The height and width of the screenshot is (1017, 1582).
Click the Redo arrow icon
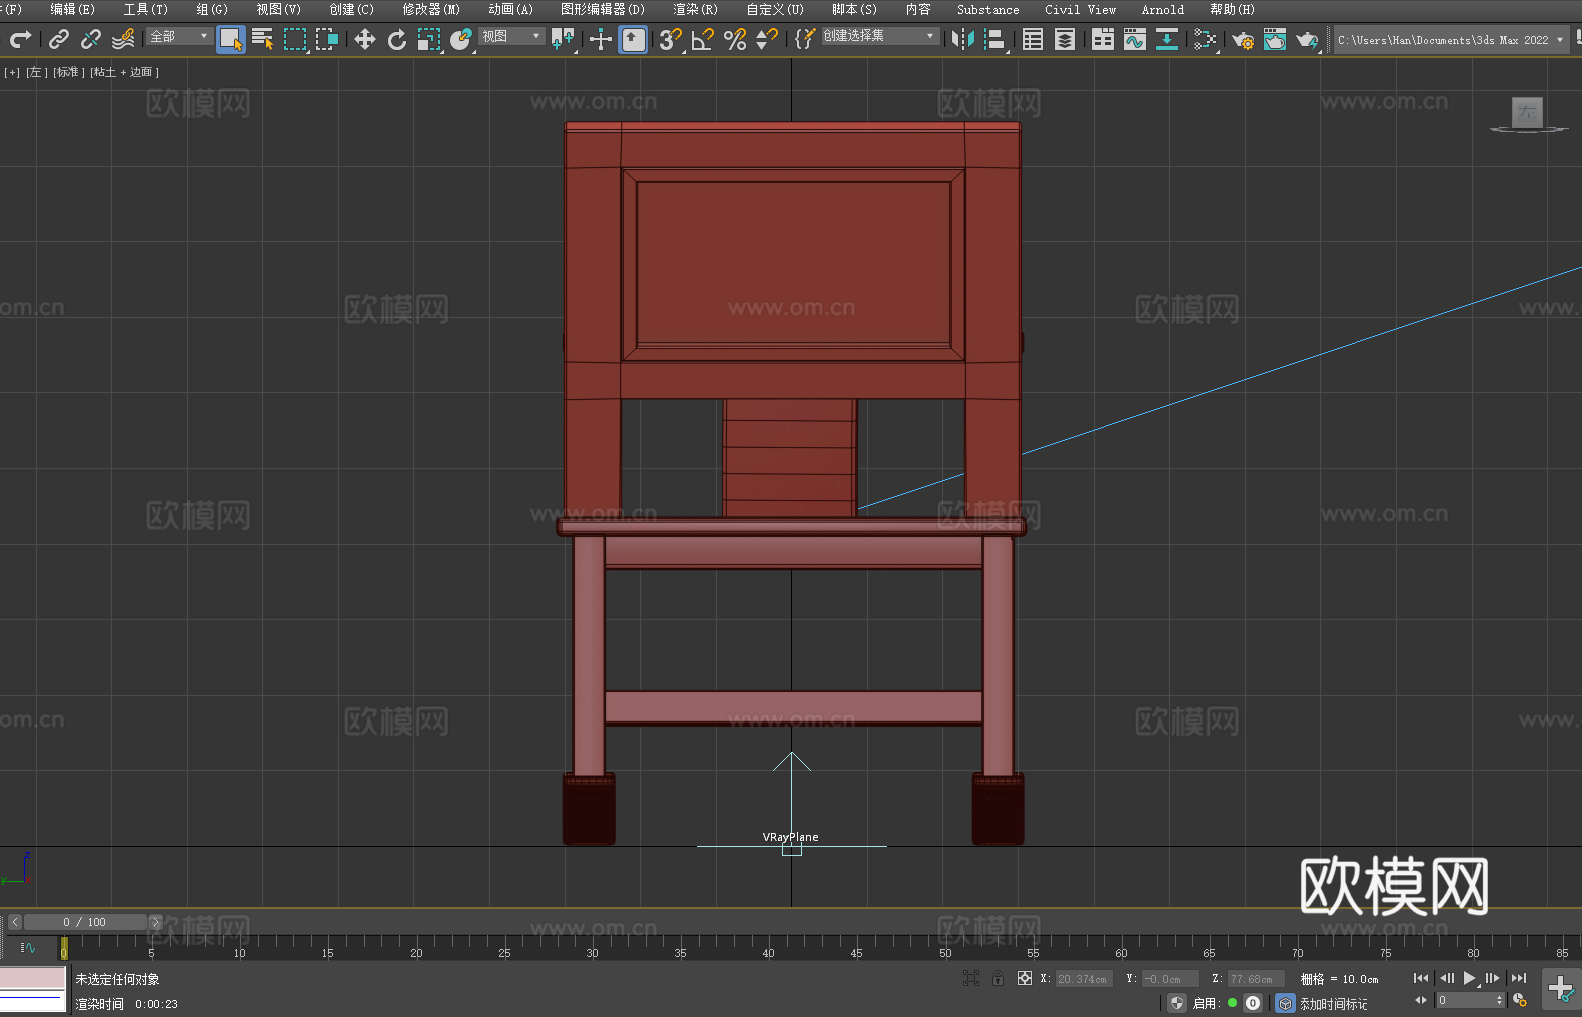click(x=20, y=39)
